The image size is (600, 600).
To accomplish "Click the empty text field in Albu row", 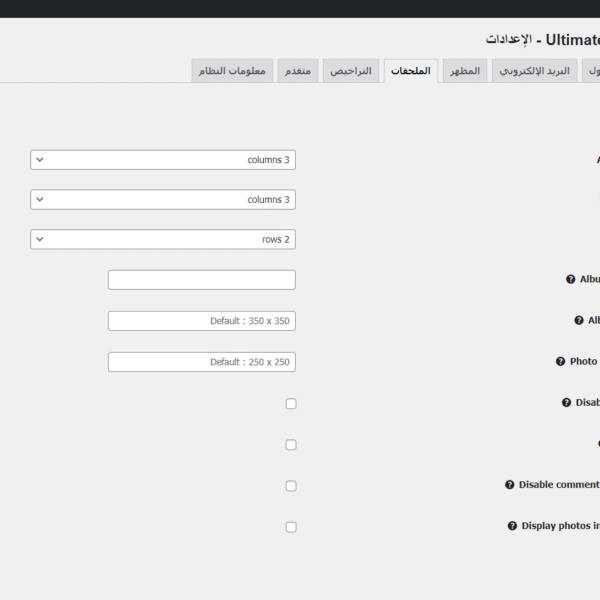I will (202, 280).
